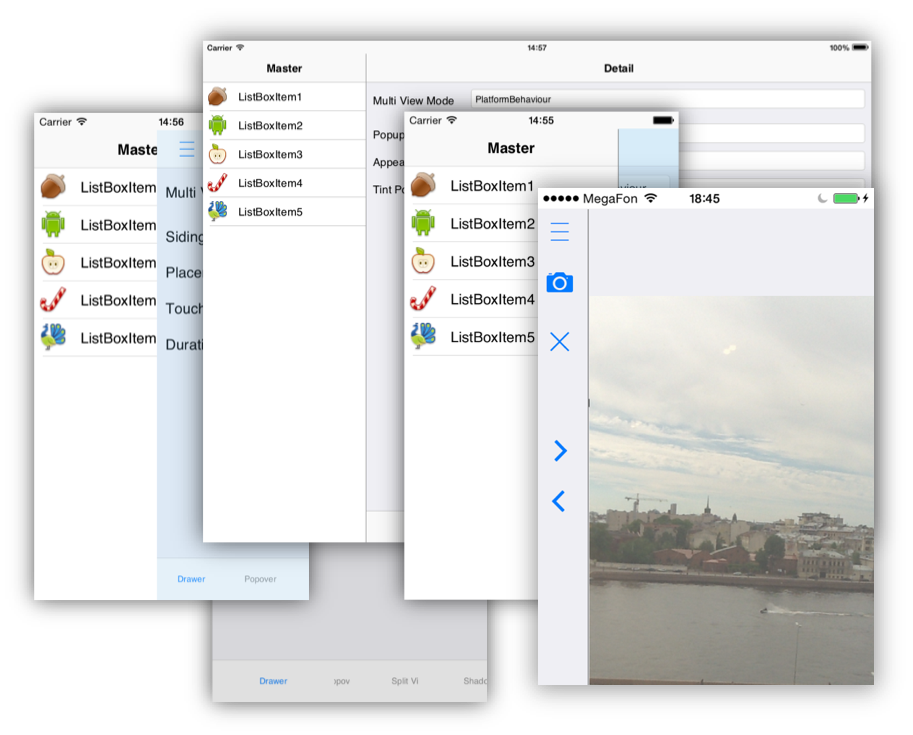Tap Android robot icon in 14:55 phone

coord(423,223)
